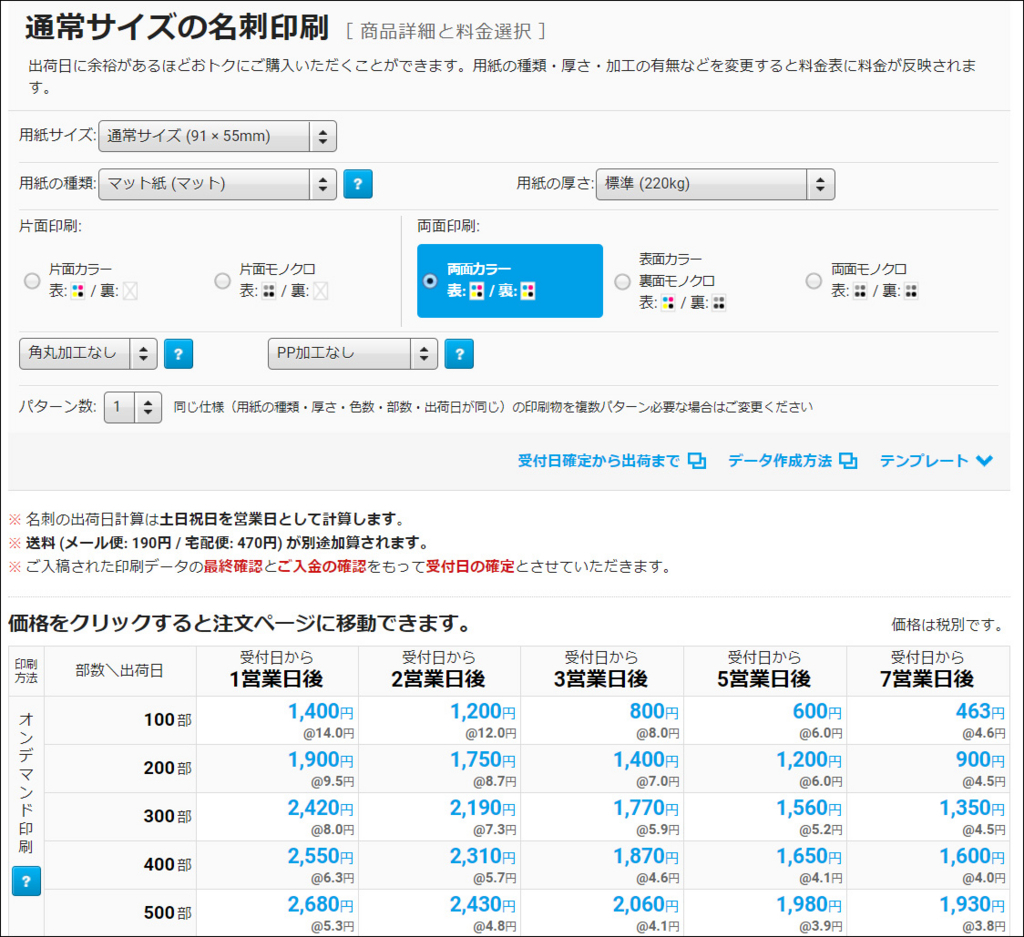Click external window icon after データ作成方法
The width and height of the screenshot is (1024, 937).
[848, 461]
